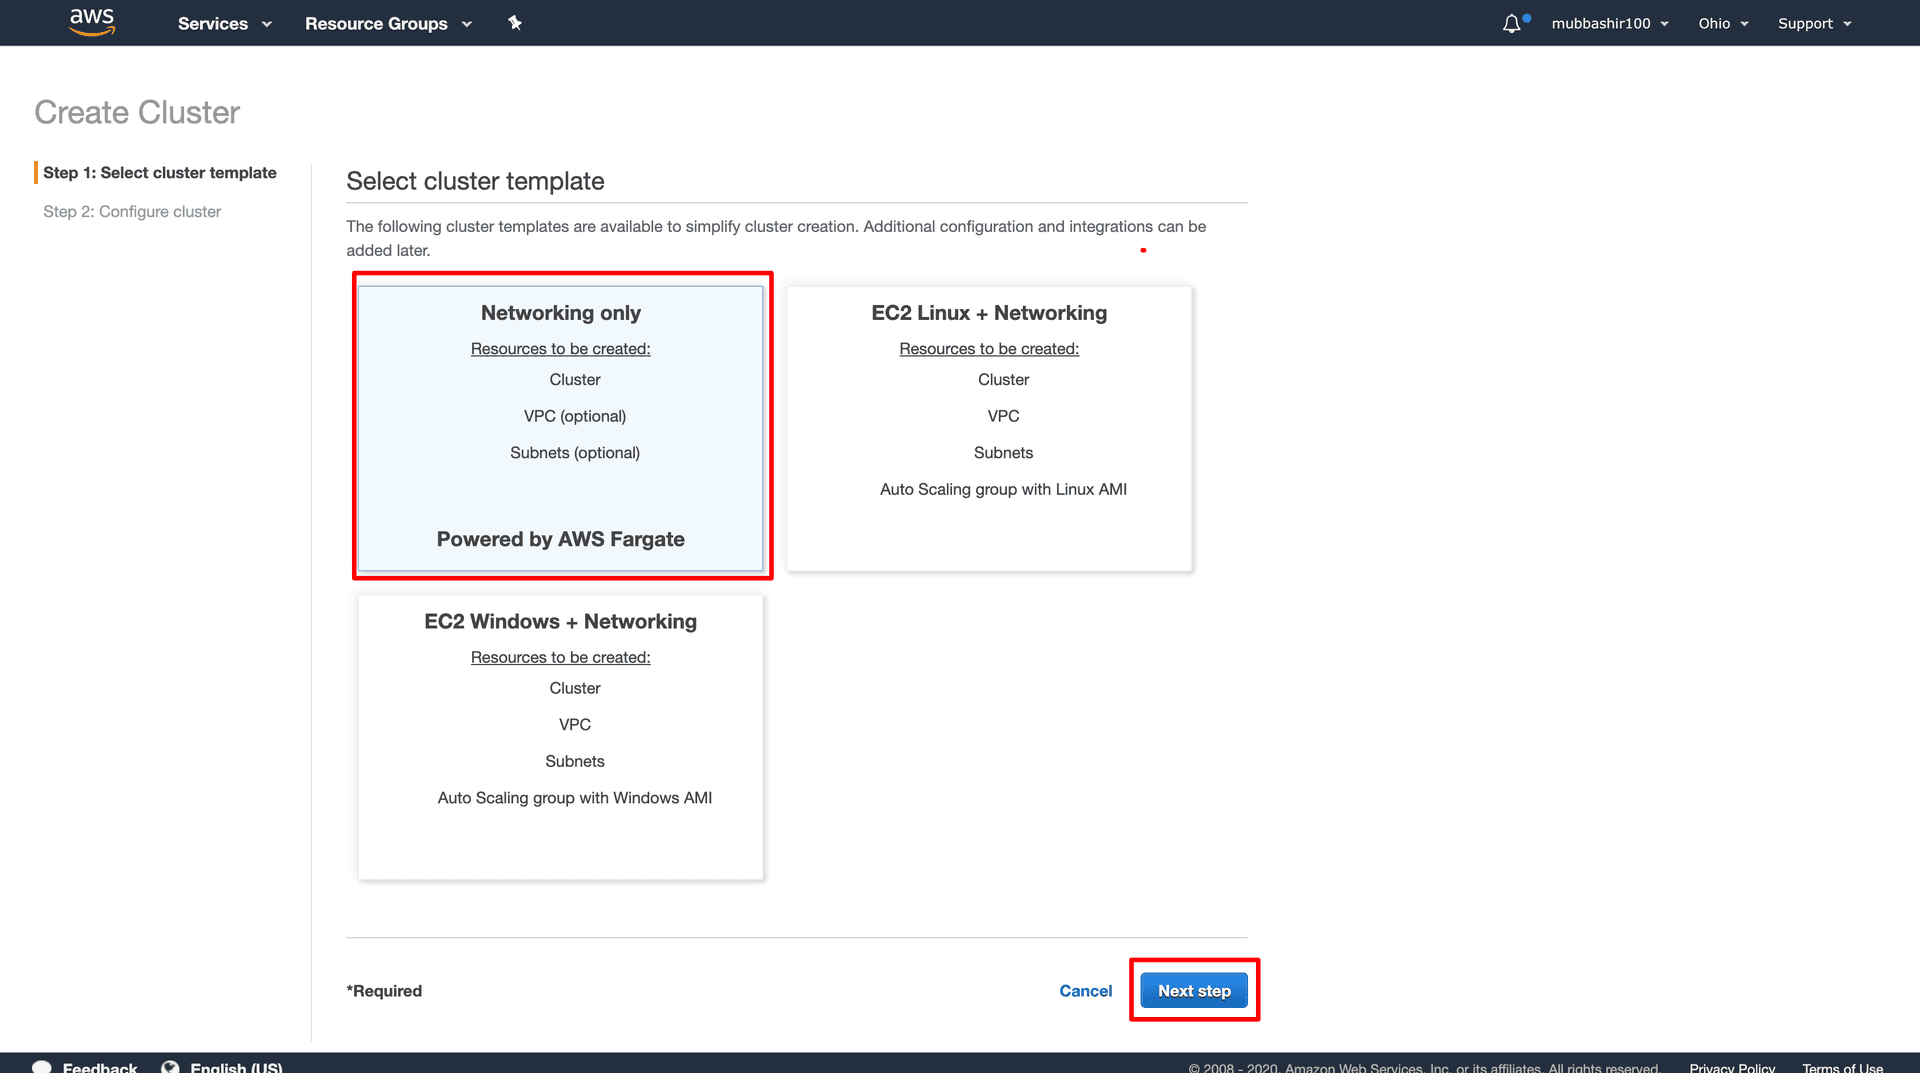Click 'Auto Scaling group with Windows AMI' text
The width and height of the screenshot is (1920, 1073).
click(x=575, y=798)
